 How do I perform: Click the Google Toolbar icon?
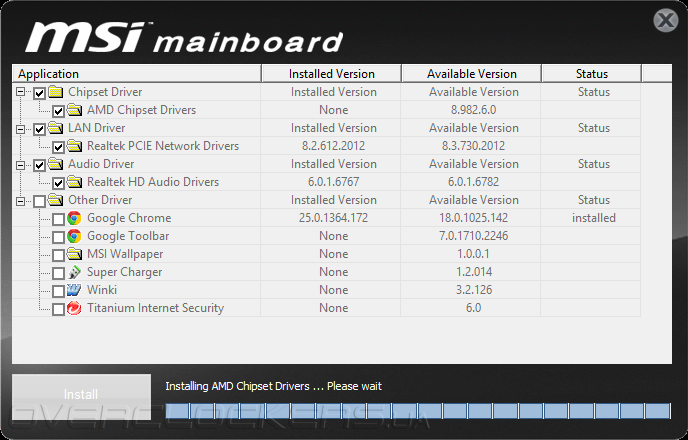click(x=74, y=236)
